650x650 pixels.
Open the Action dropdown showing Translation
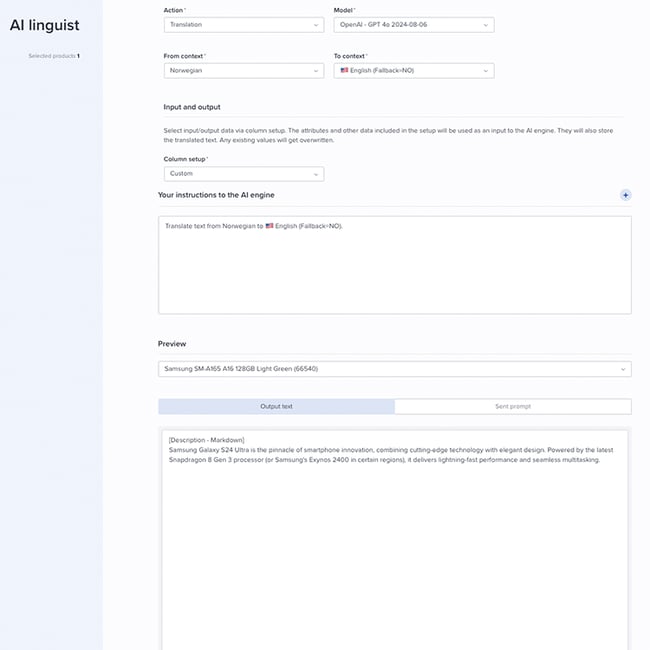click(x=244, y=25)
